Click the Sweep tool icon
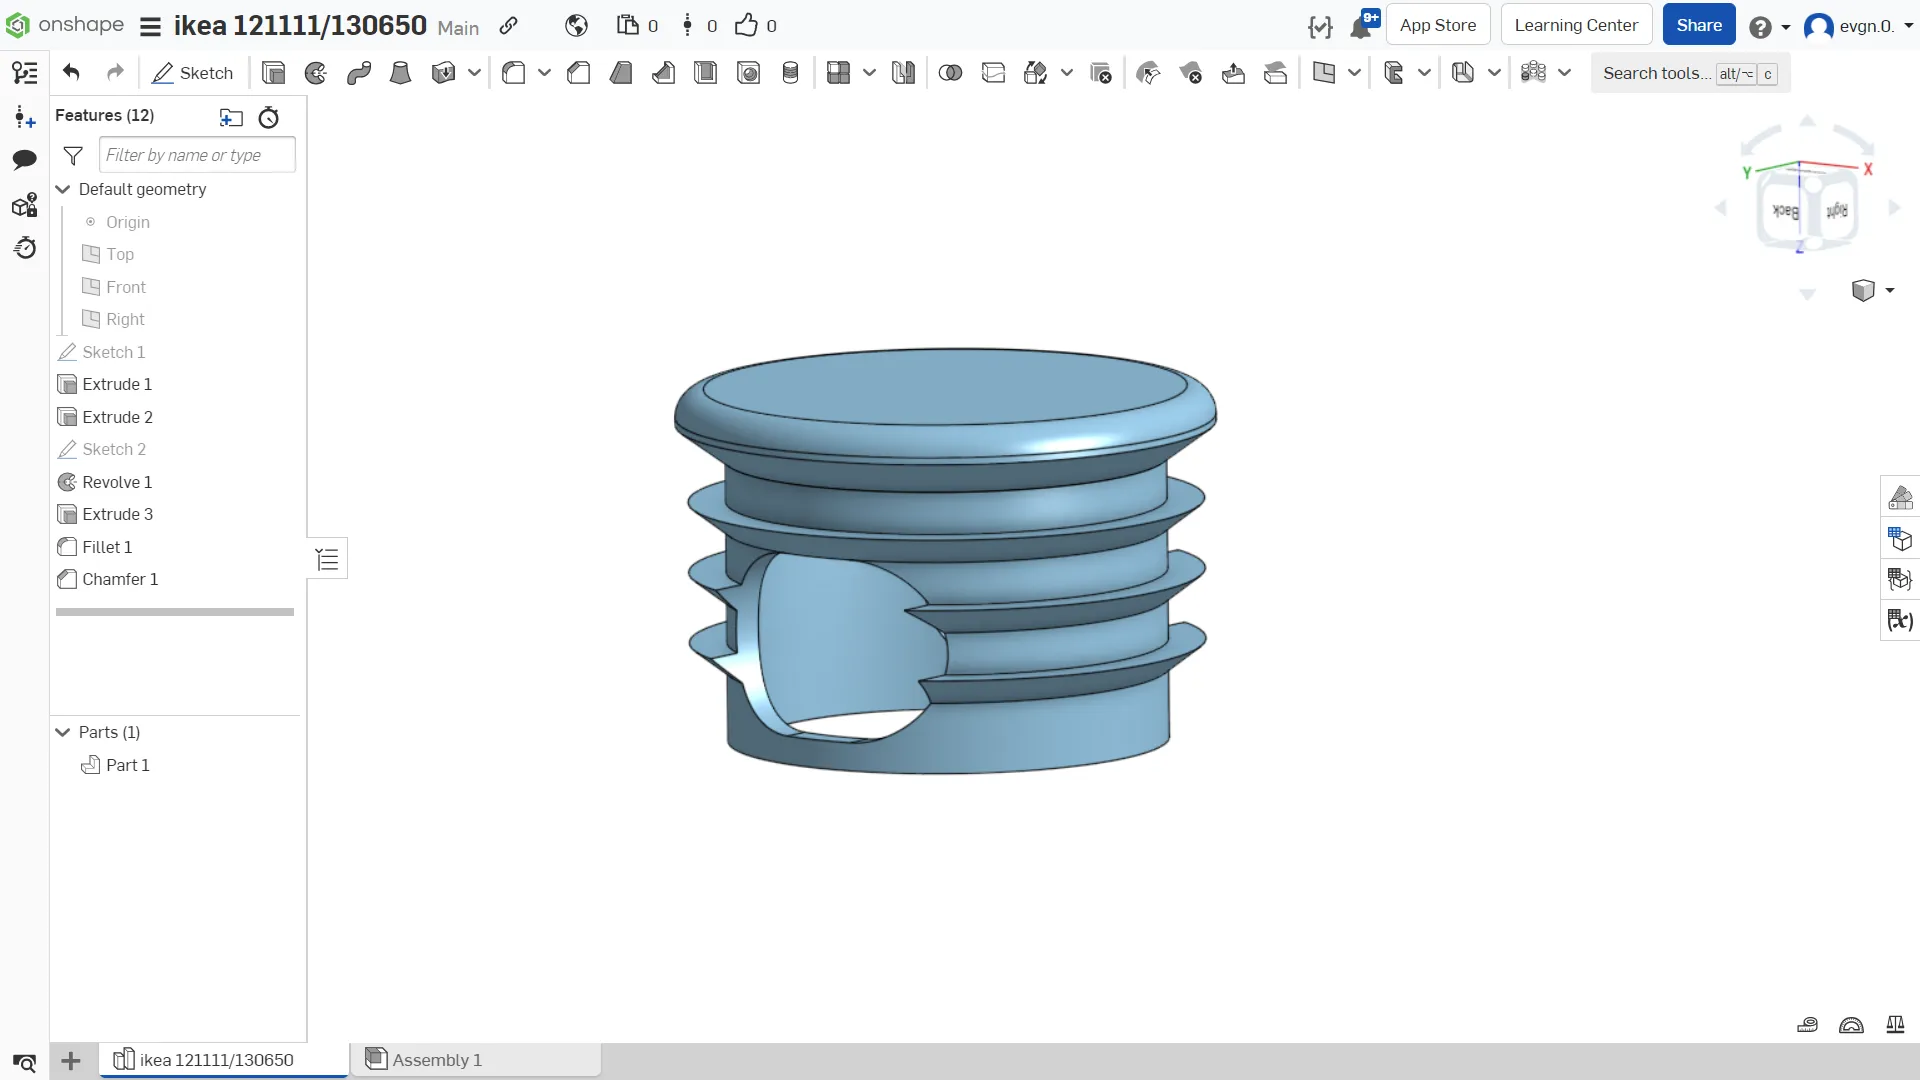The width and height of the screenshot is (1920, 1080). pos(359,73)
